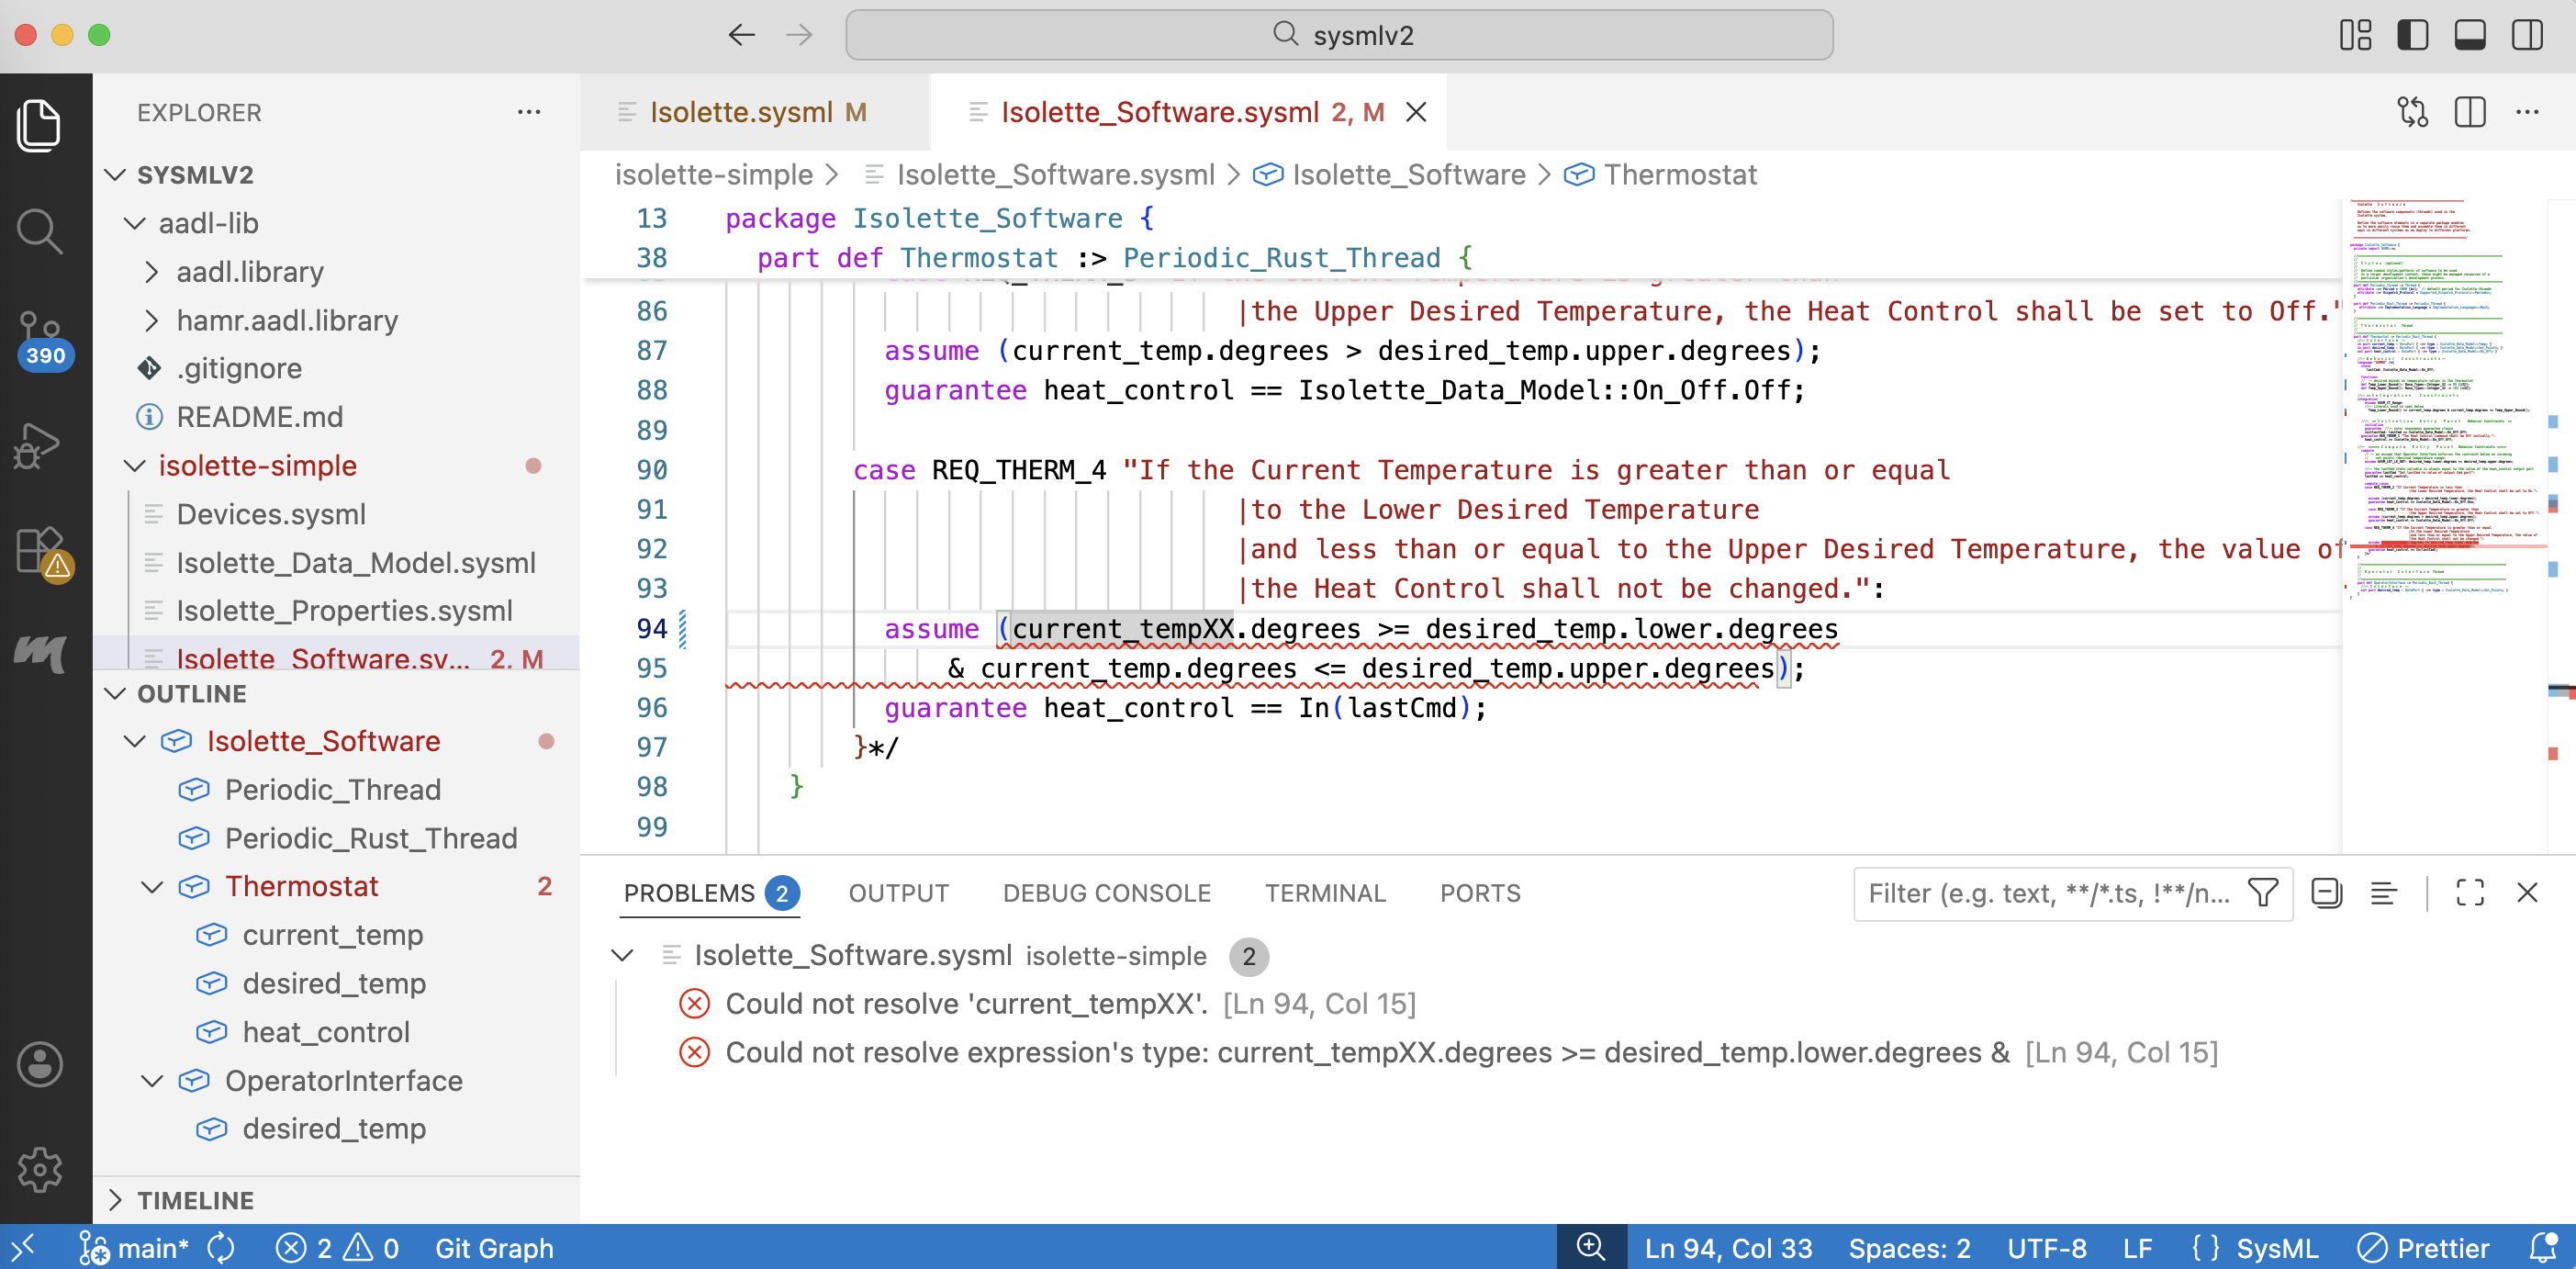Open the compare changes icon in editor toolbar
The image size is (2576, 1269).
(x=2413, y=112)
